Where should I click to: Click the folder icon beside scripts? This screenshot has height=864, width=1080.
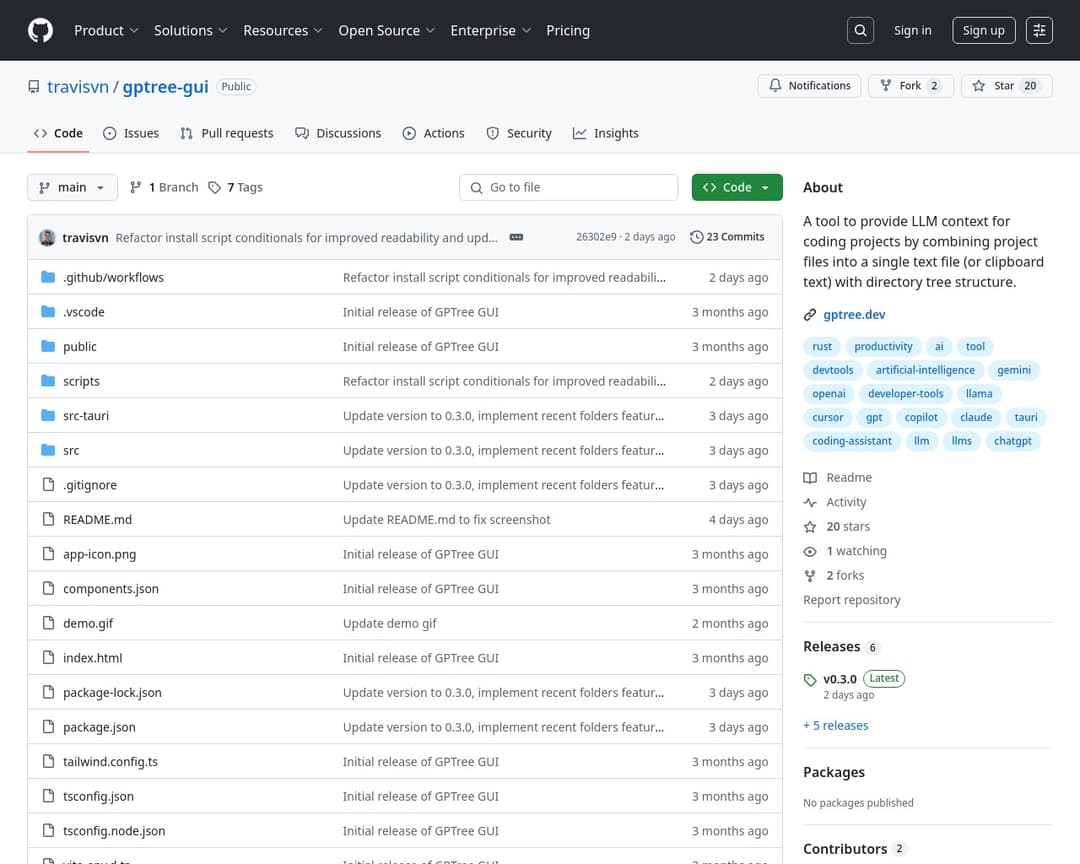click(48, 380)
